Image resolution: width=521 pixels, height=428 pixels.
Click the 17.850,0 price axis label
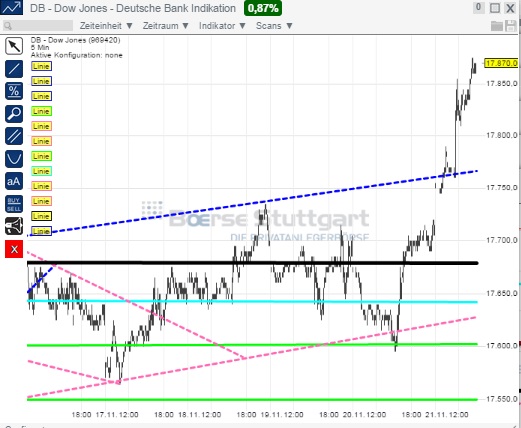click(x=502, y=83)
